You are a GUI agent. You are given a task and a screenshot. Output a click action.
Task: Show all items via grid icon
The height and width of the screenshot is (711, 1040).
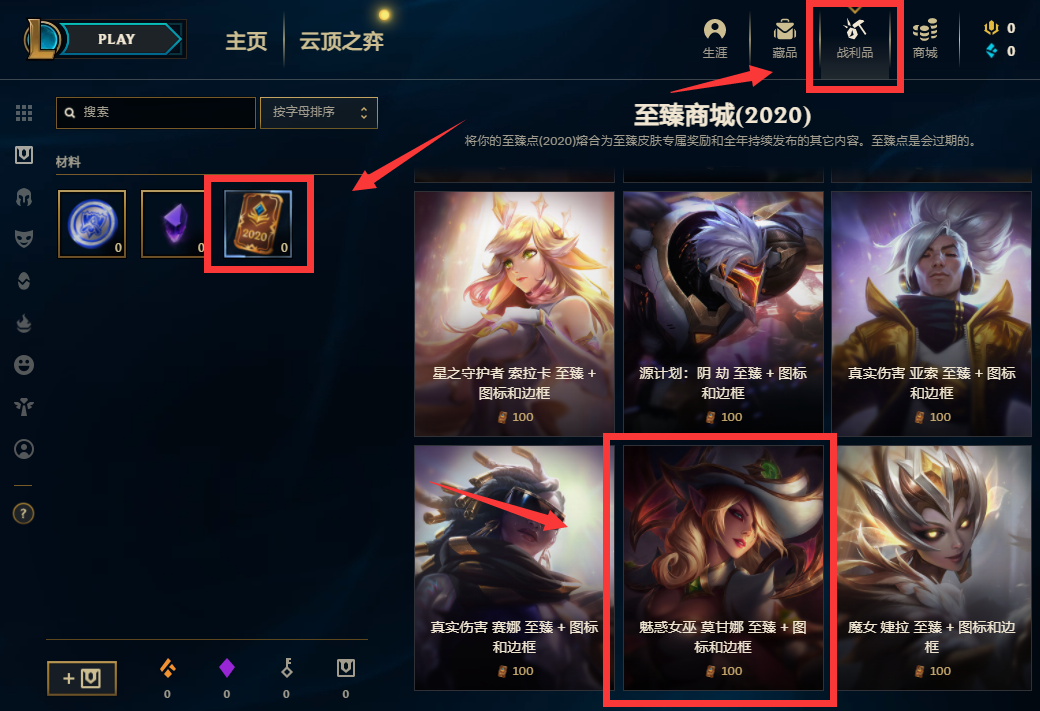point(24,113)
